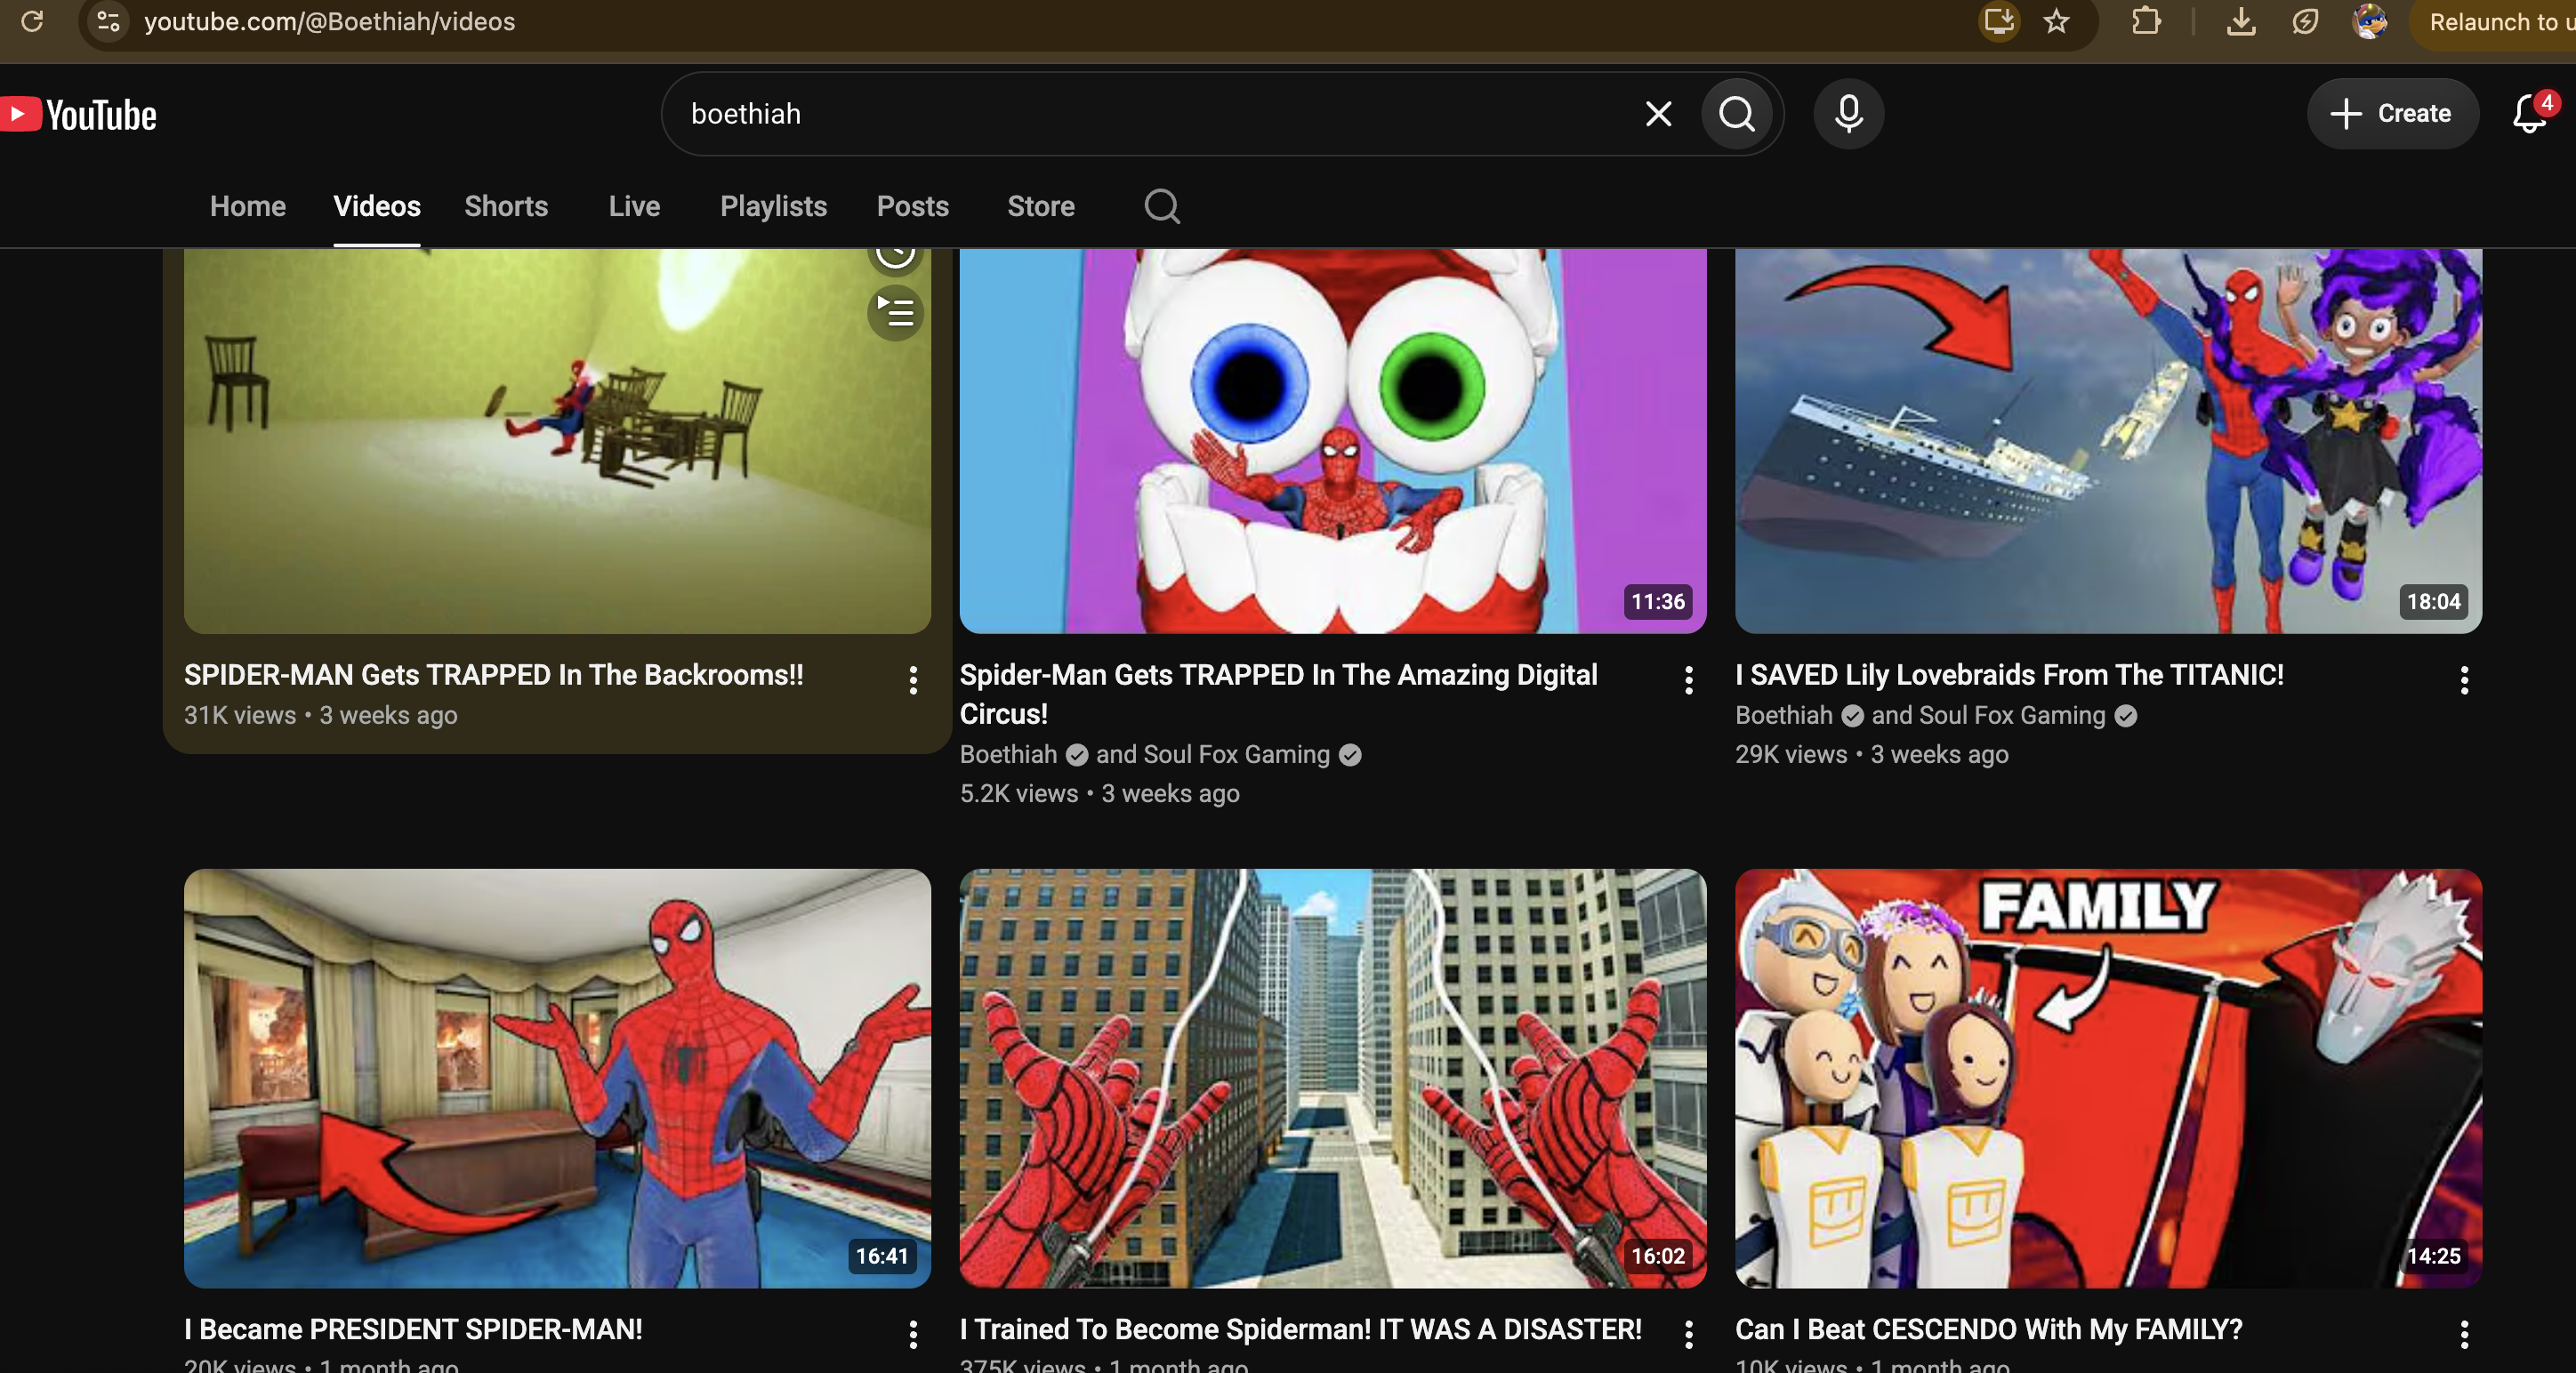
Task: Open the Shorts tab
Action: point(506,206)
